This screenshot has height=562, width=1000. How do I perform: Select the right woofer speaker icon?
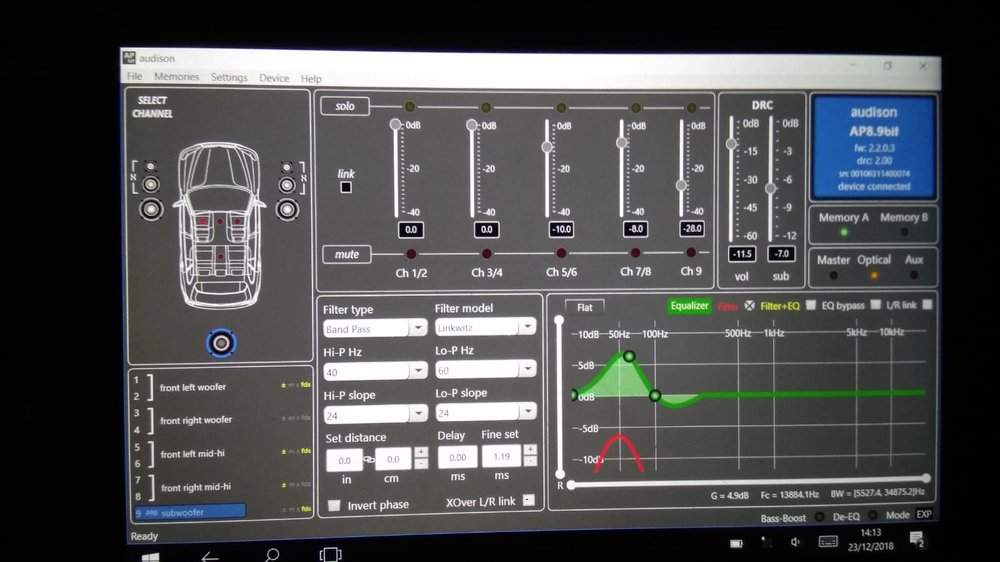tap(287, 209)
